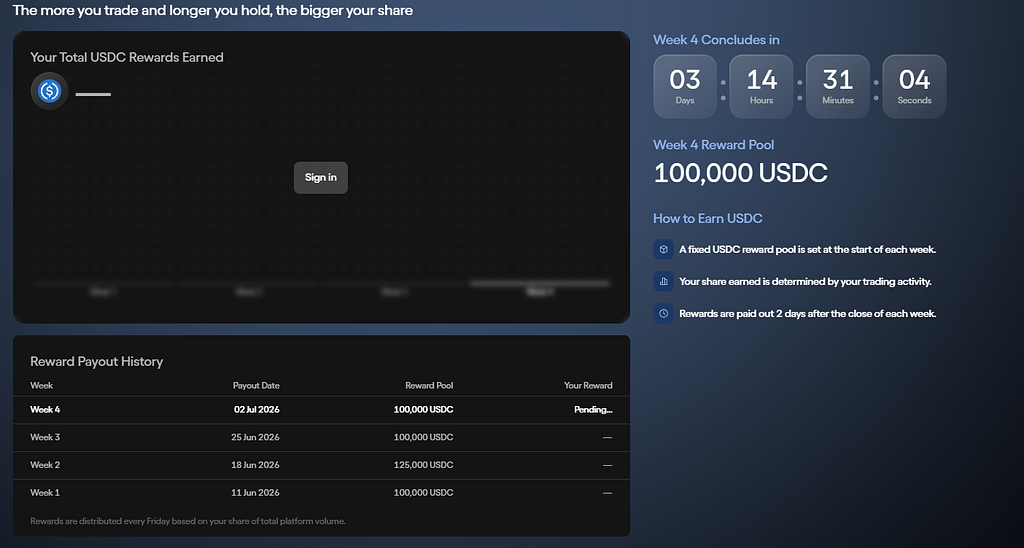The image size is (1024, 548).
Task: Click the USDC coin icon
Action: click(x=50, y=91)
